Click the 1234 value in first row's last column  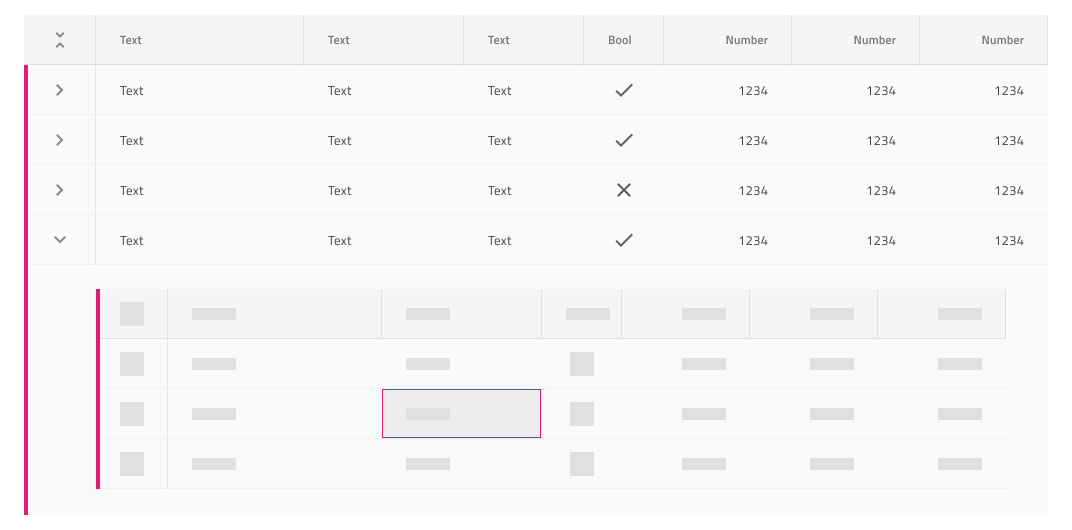click(x=1009, y=90)
